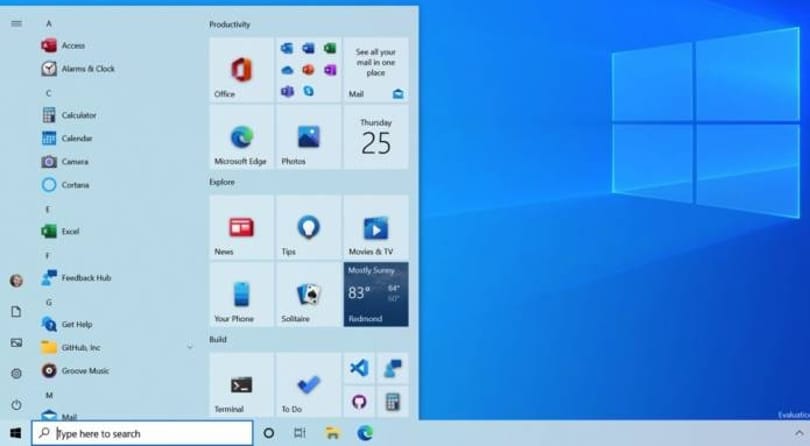The width and height of the screenshot is (810, 446).
Task: Open the user account picture menu
Action: tap(17, 281)
